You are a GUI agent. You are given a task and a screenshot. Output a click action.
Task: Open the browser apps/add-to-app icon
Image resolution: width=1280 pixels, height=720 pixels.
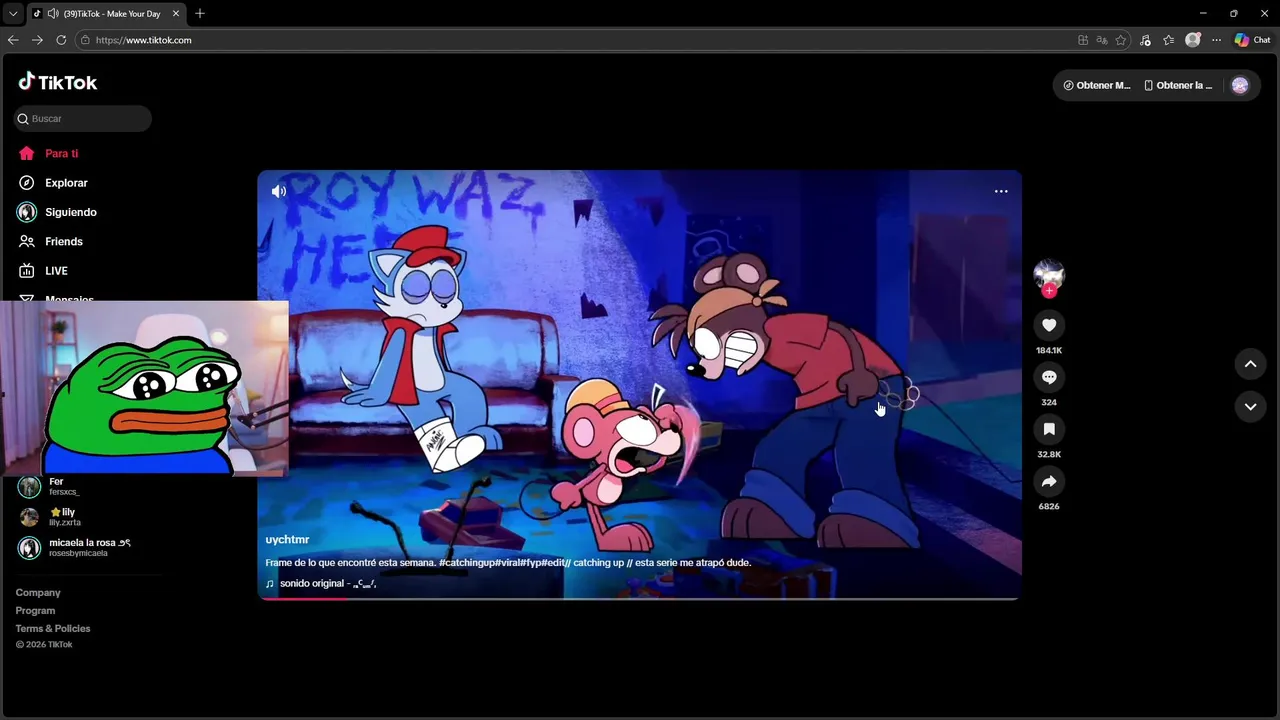(x=1083, y=40)
